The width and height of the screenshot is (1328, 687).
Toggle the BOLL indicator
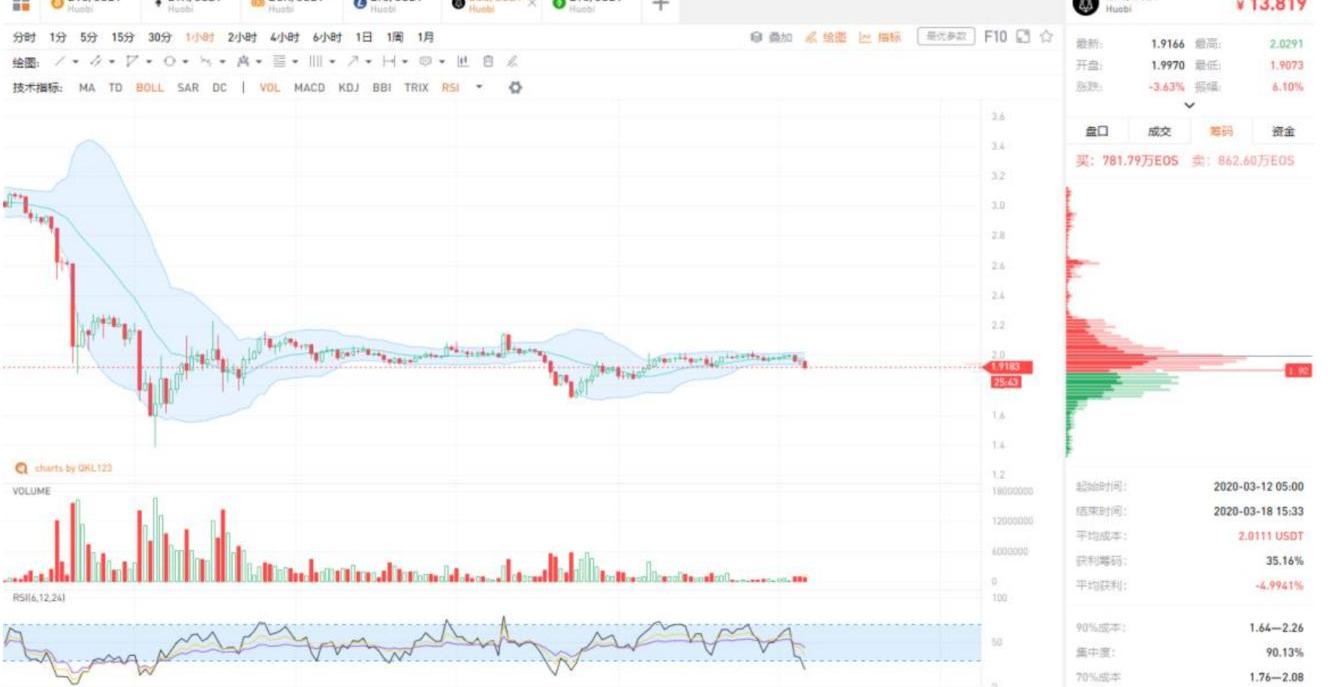point(149,88)
